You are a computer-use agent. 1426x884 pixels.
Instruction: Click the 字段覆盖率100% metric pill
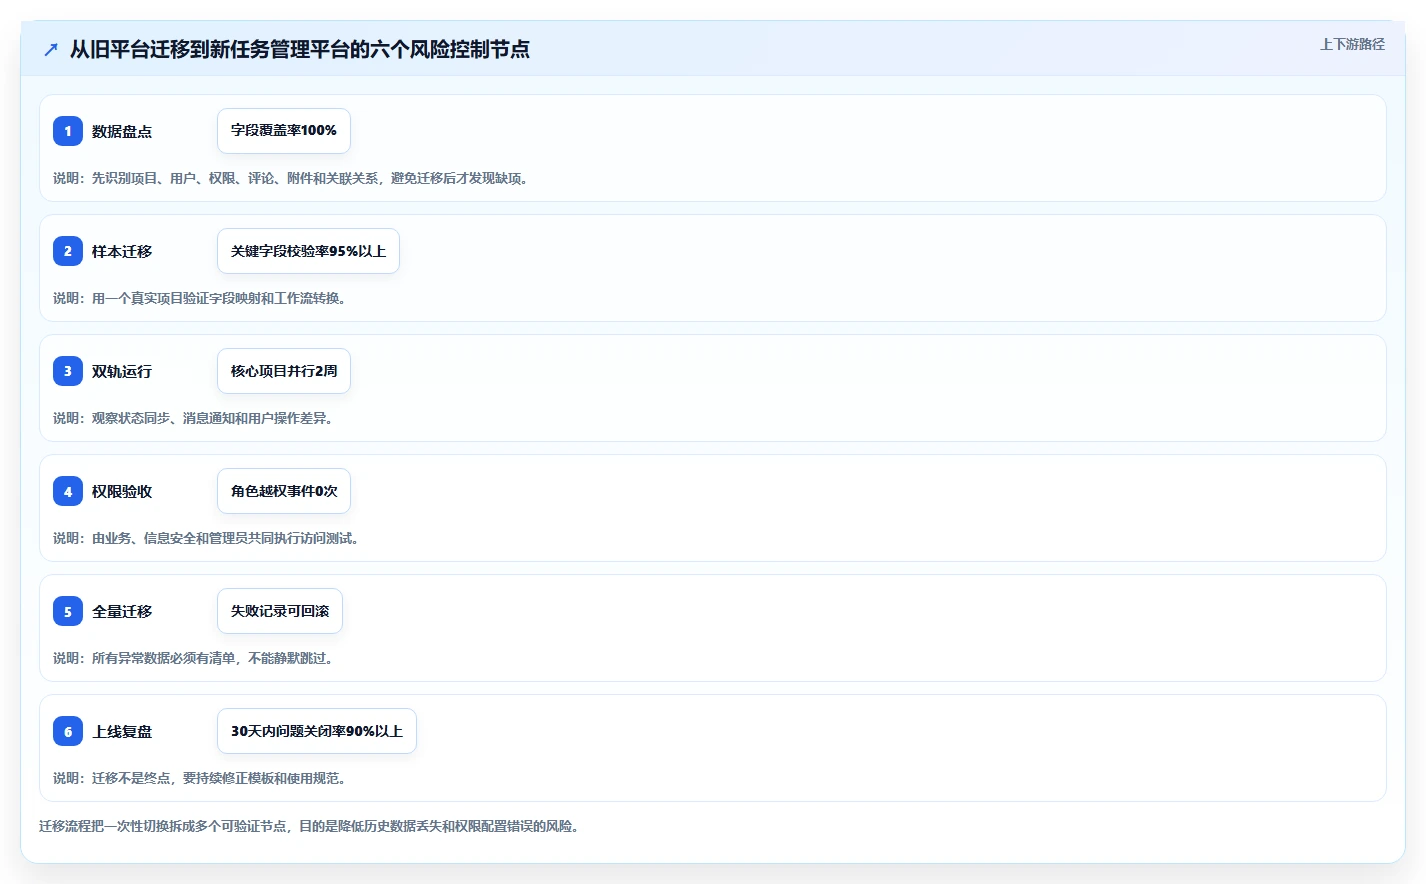click(x=284, y=131)
